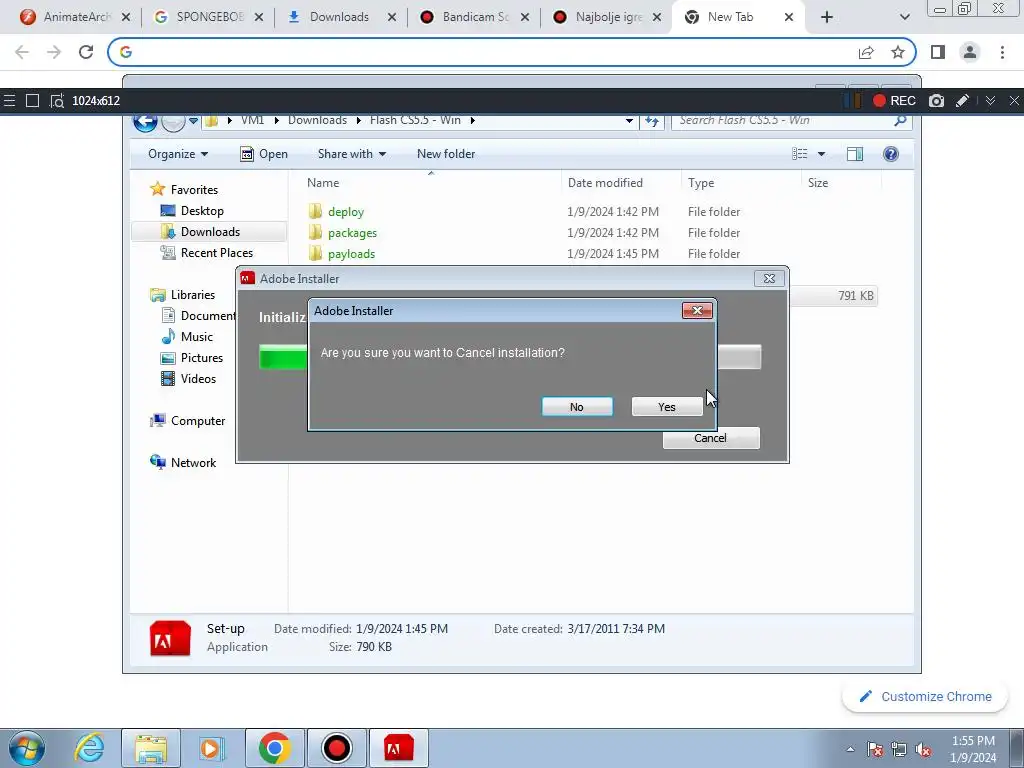Click Adobe Installer taskbar icon
Screen dimensions: 1024x768
point(398,748)
